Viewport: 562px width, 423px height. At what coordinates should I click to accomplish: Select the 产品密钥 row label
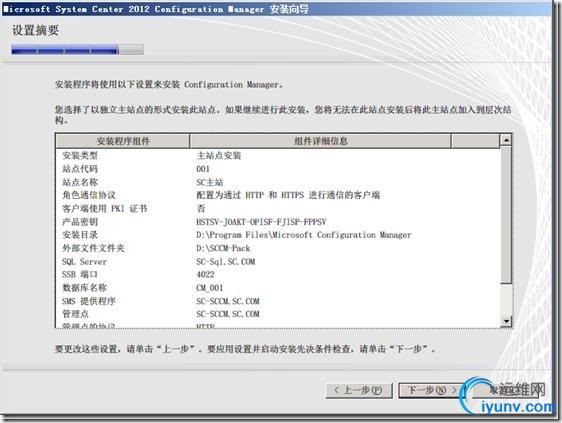point(80,222)
